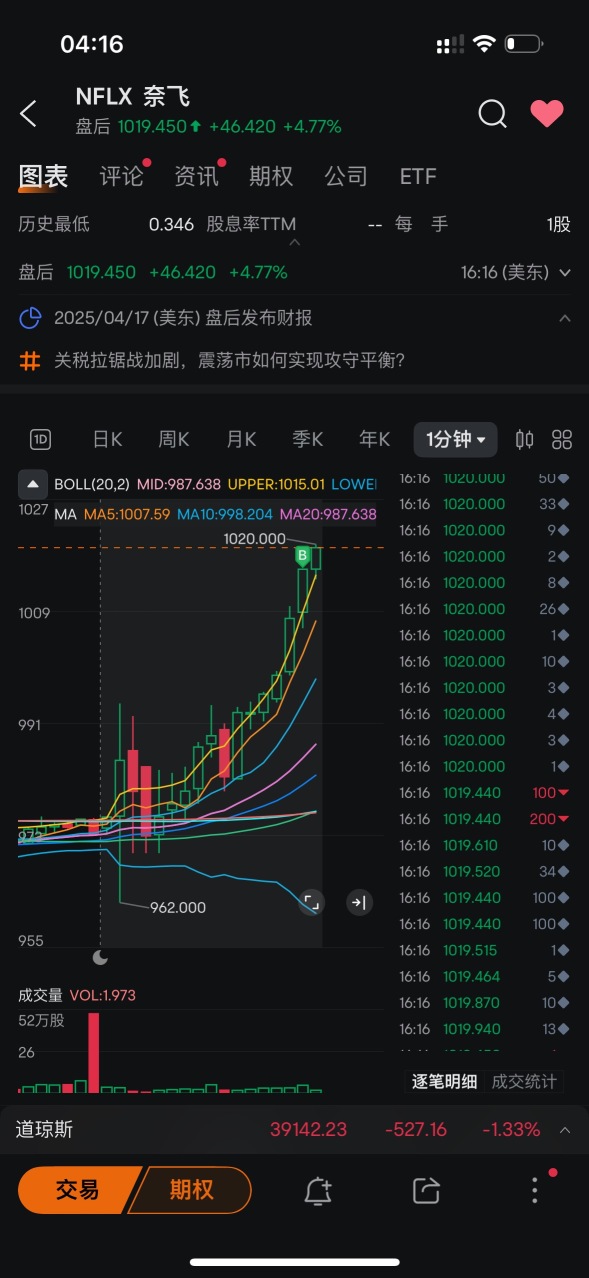
Task: Tap the 历史最低 0.346 field
Action: coord(106,224)
